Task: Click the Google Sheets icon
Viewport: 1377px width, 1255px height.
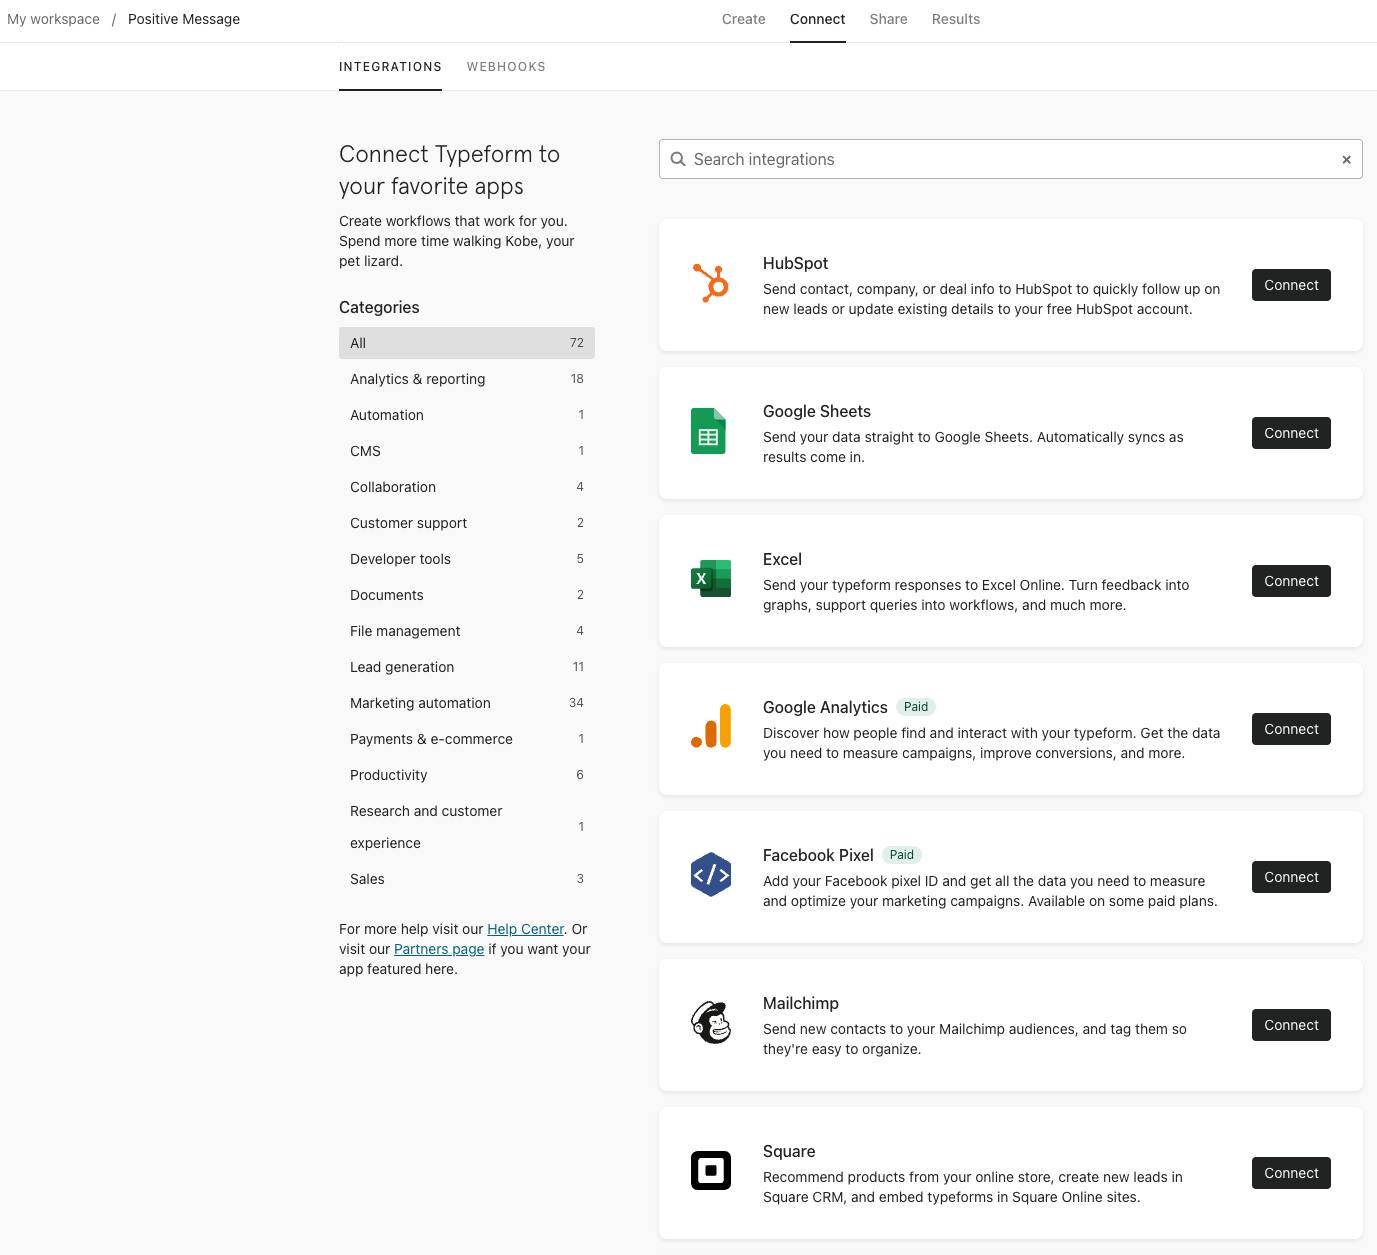Action: [708, 431]
